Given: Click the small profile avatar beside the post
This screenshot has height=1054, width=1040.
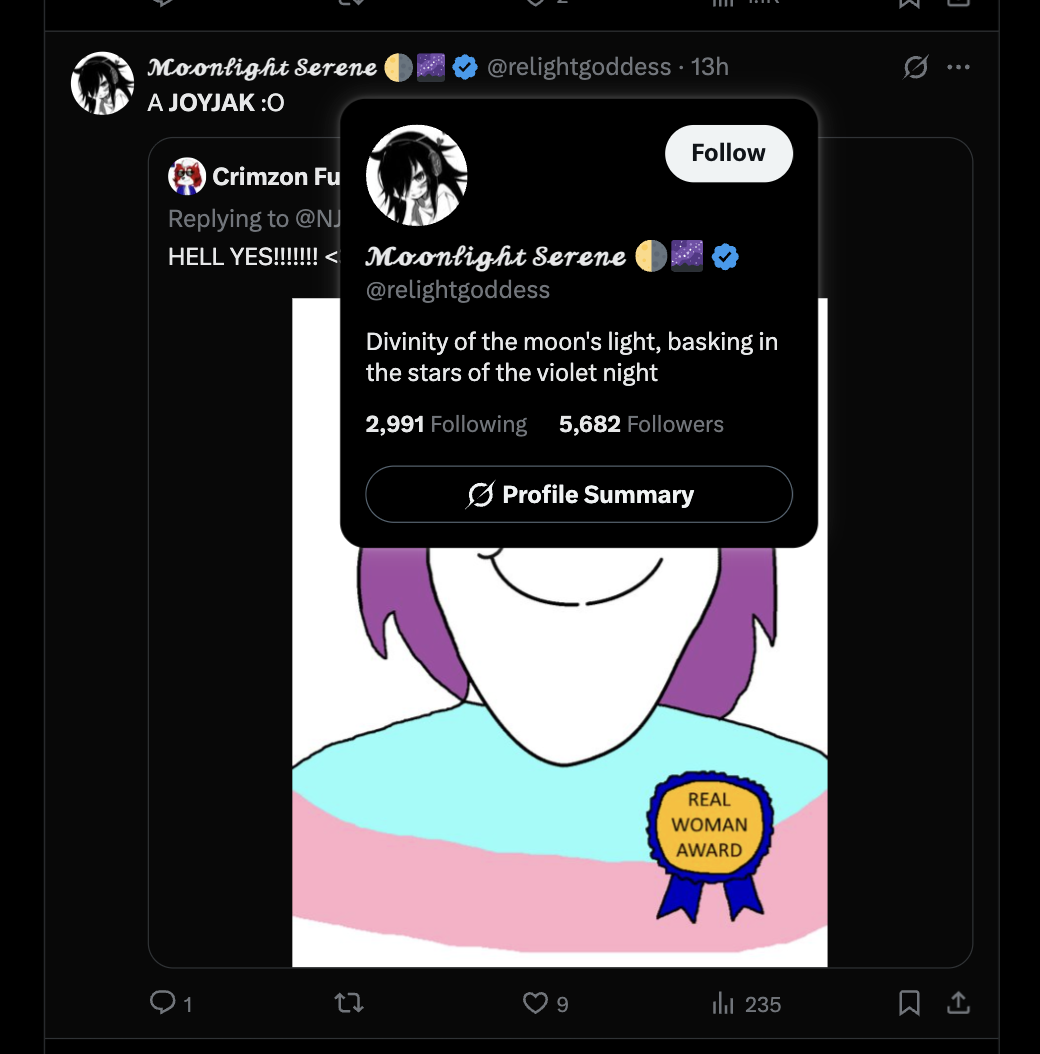Looking at the screenshot, I should click(x=102, y=83).
